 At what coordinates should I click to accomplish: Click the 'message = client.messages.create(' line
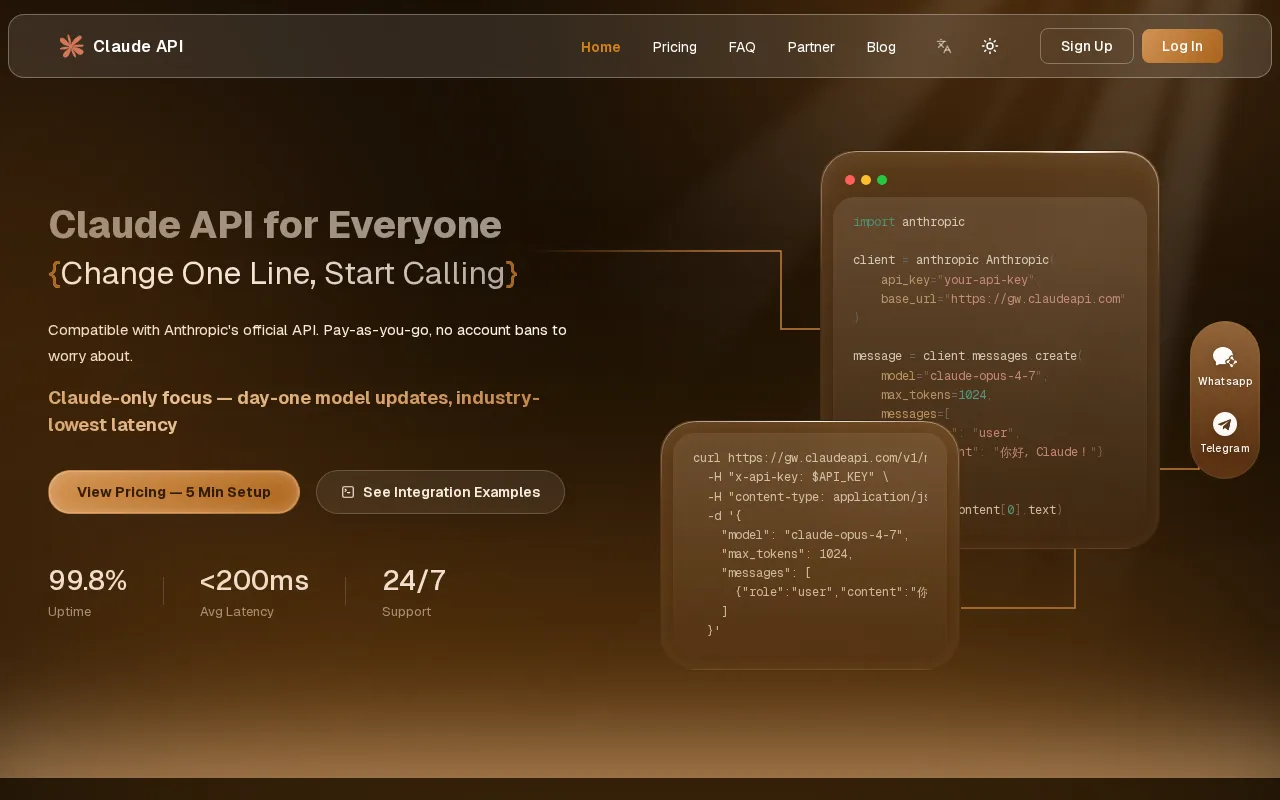point(968,356)
